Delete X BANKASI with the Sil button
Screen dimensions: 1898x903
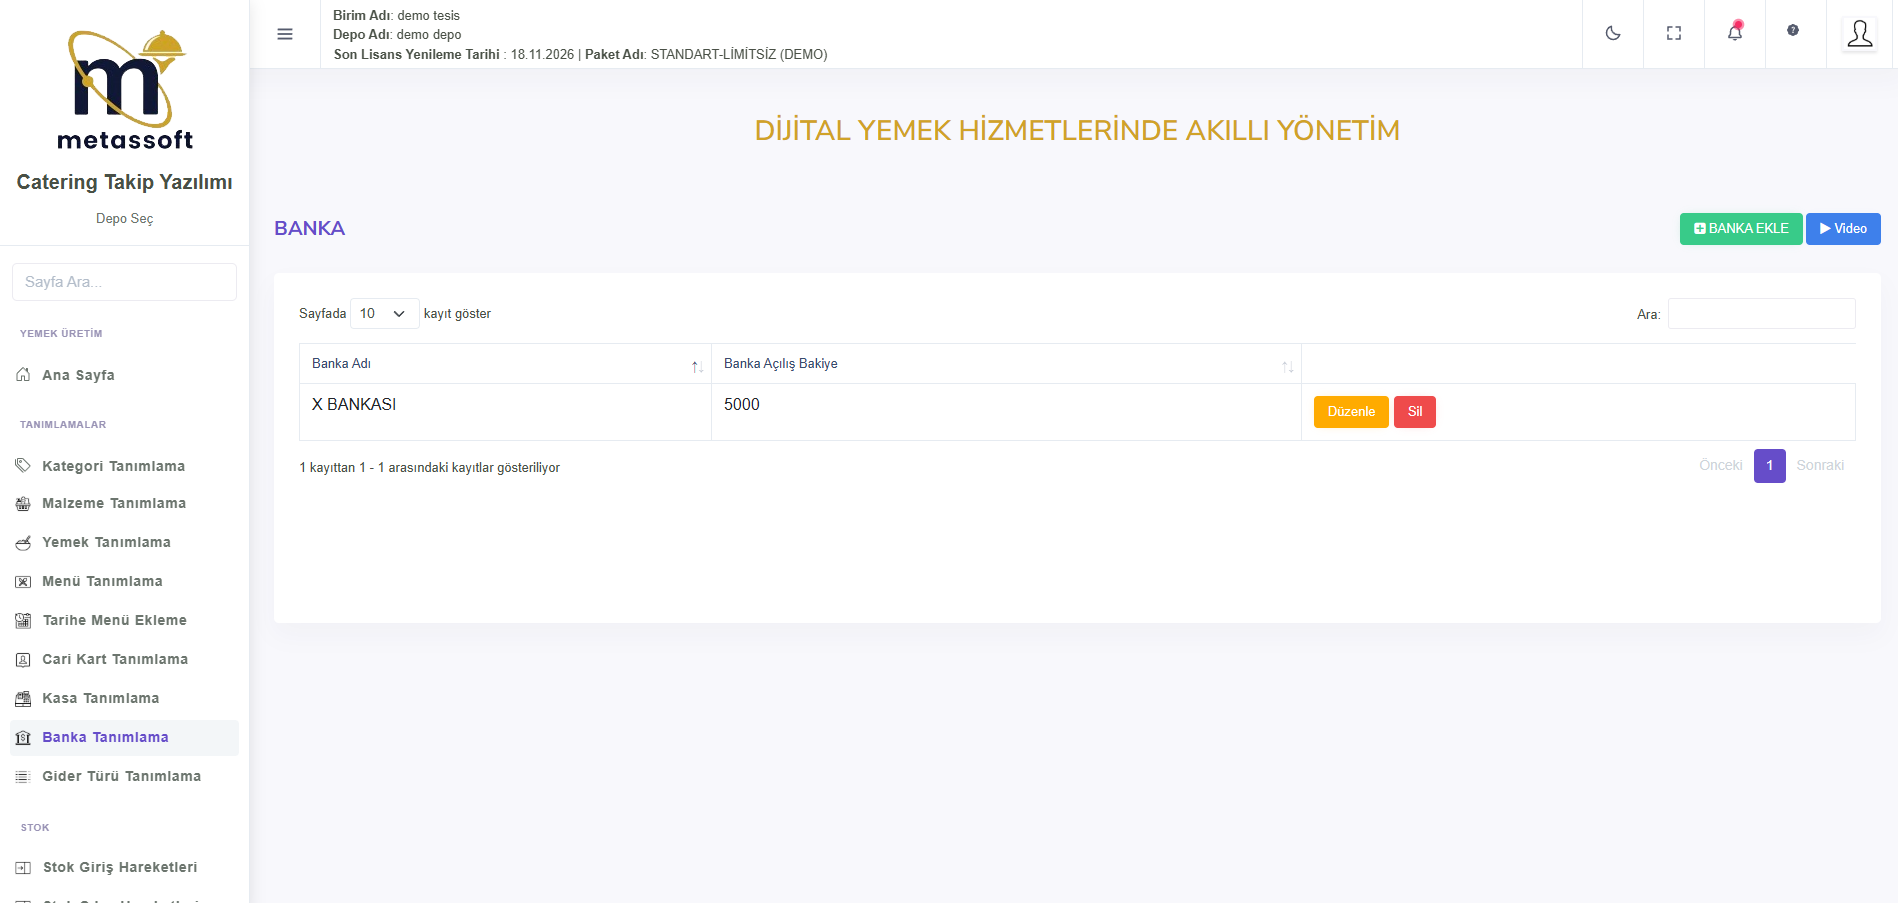(x=1414, y=412)
